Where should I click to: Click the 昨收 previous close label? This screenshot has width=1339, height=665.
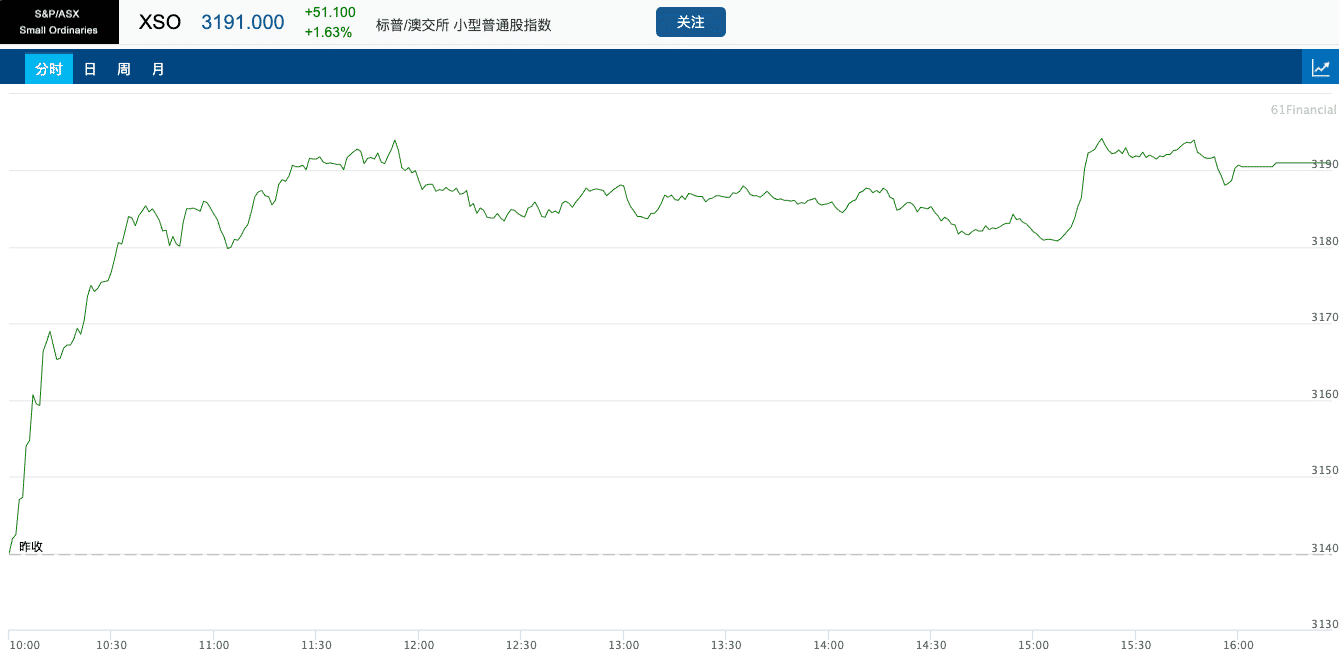click(x=31, y=546)
